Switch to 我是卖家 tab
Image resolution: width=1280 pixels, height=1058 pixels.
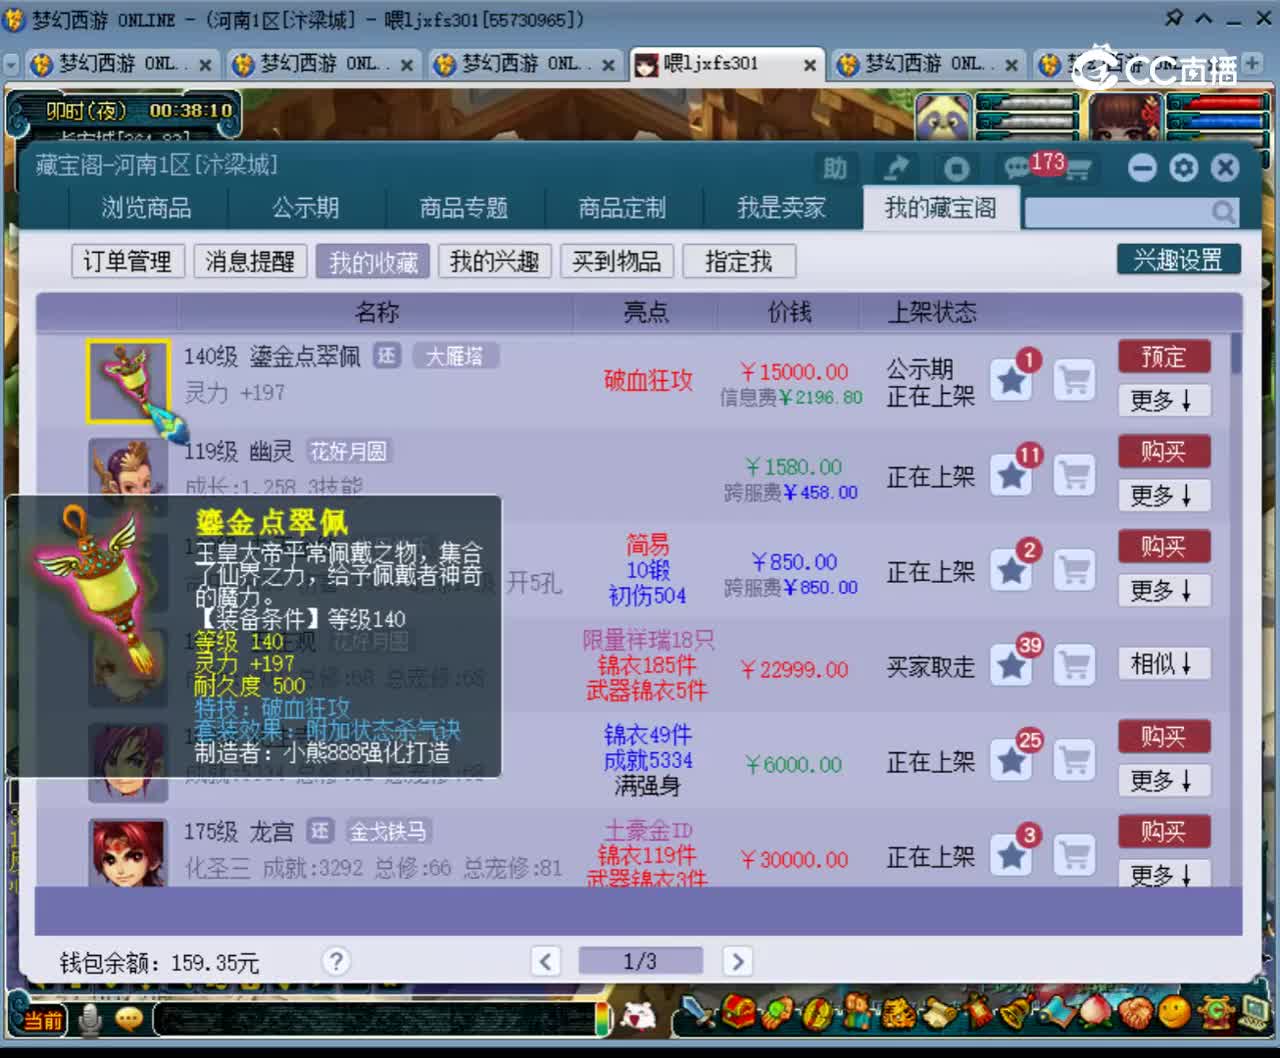pos(782,208)
